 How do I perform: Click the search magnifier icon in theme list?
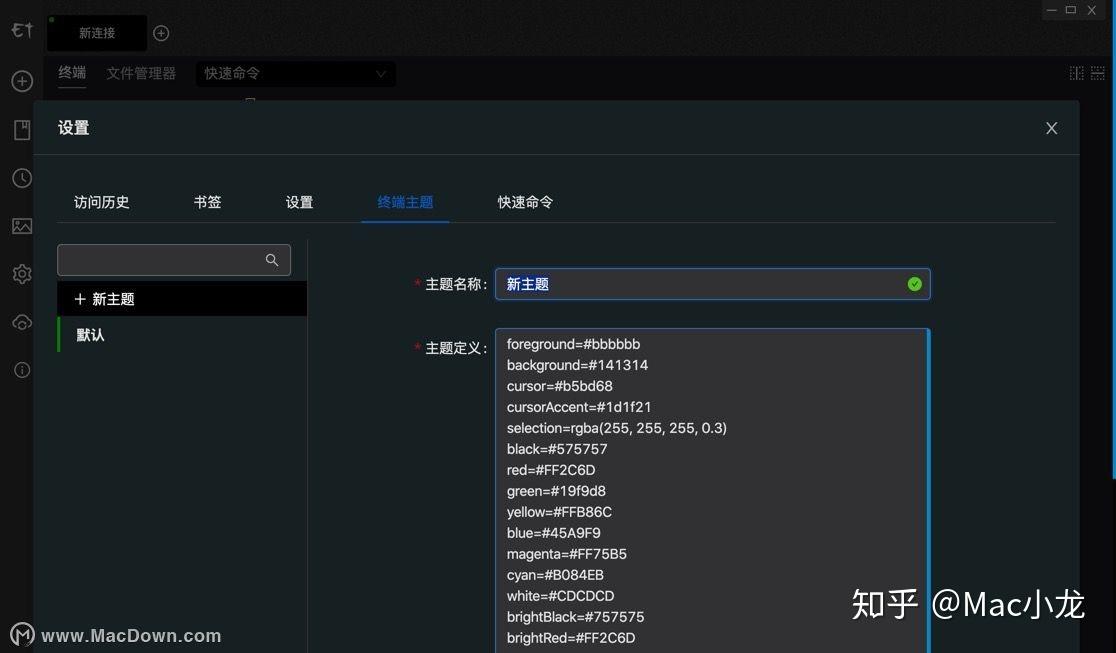pyautogui.click(x=272, y=260)
